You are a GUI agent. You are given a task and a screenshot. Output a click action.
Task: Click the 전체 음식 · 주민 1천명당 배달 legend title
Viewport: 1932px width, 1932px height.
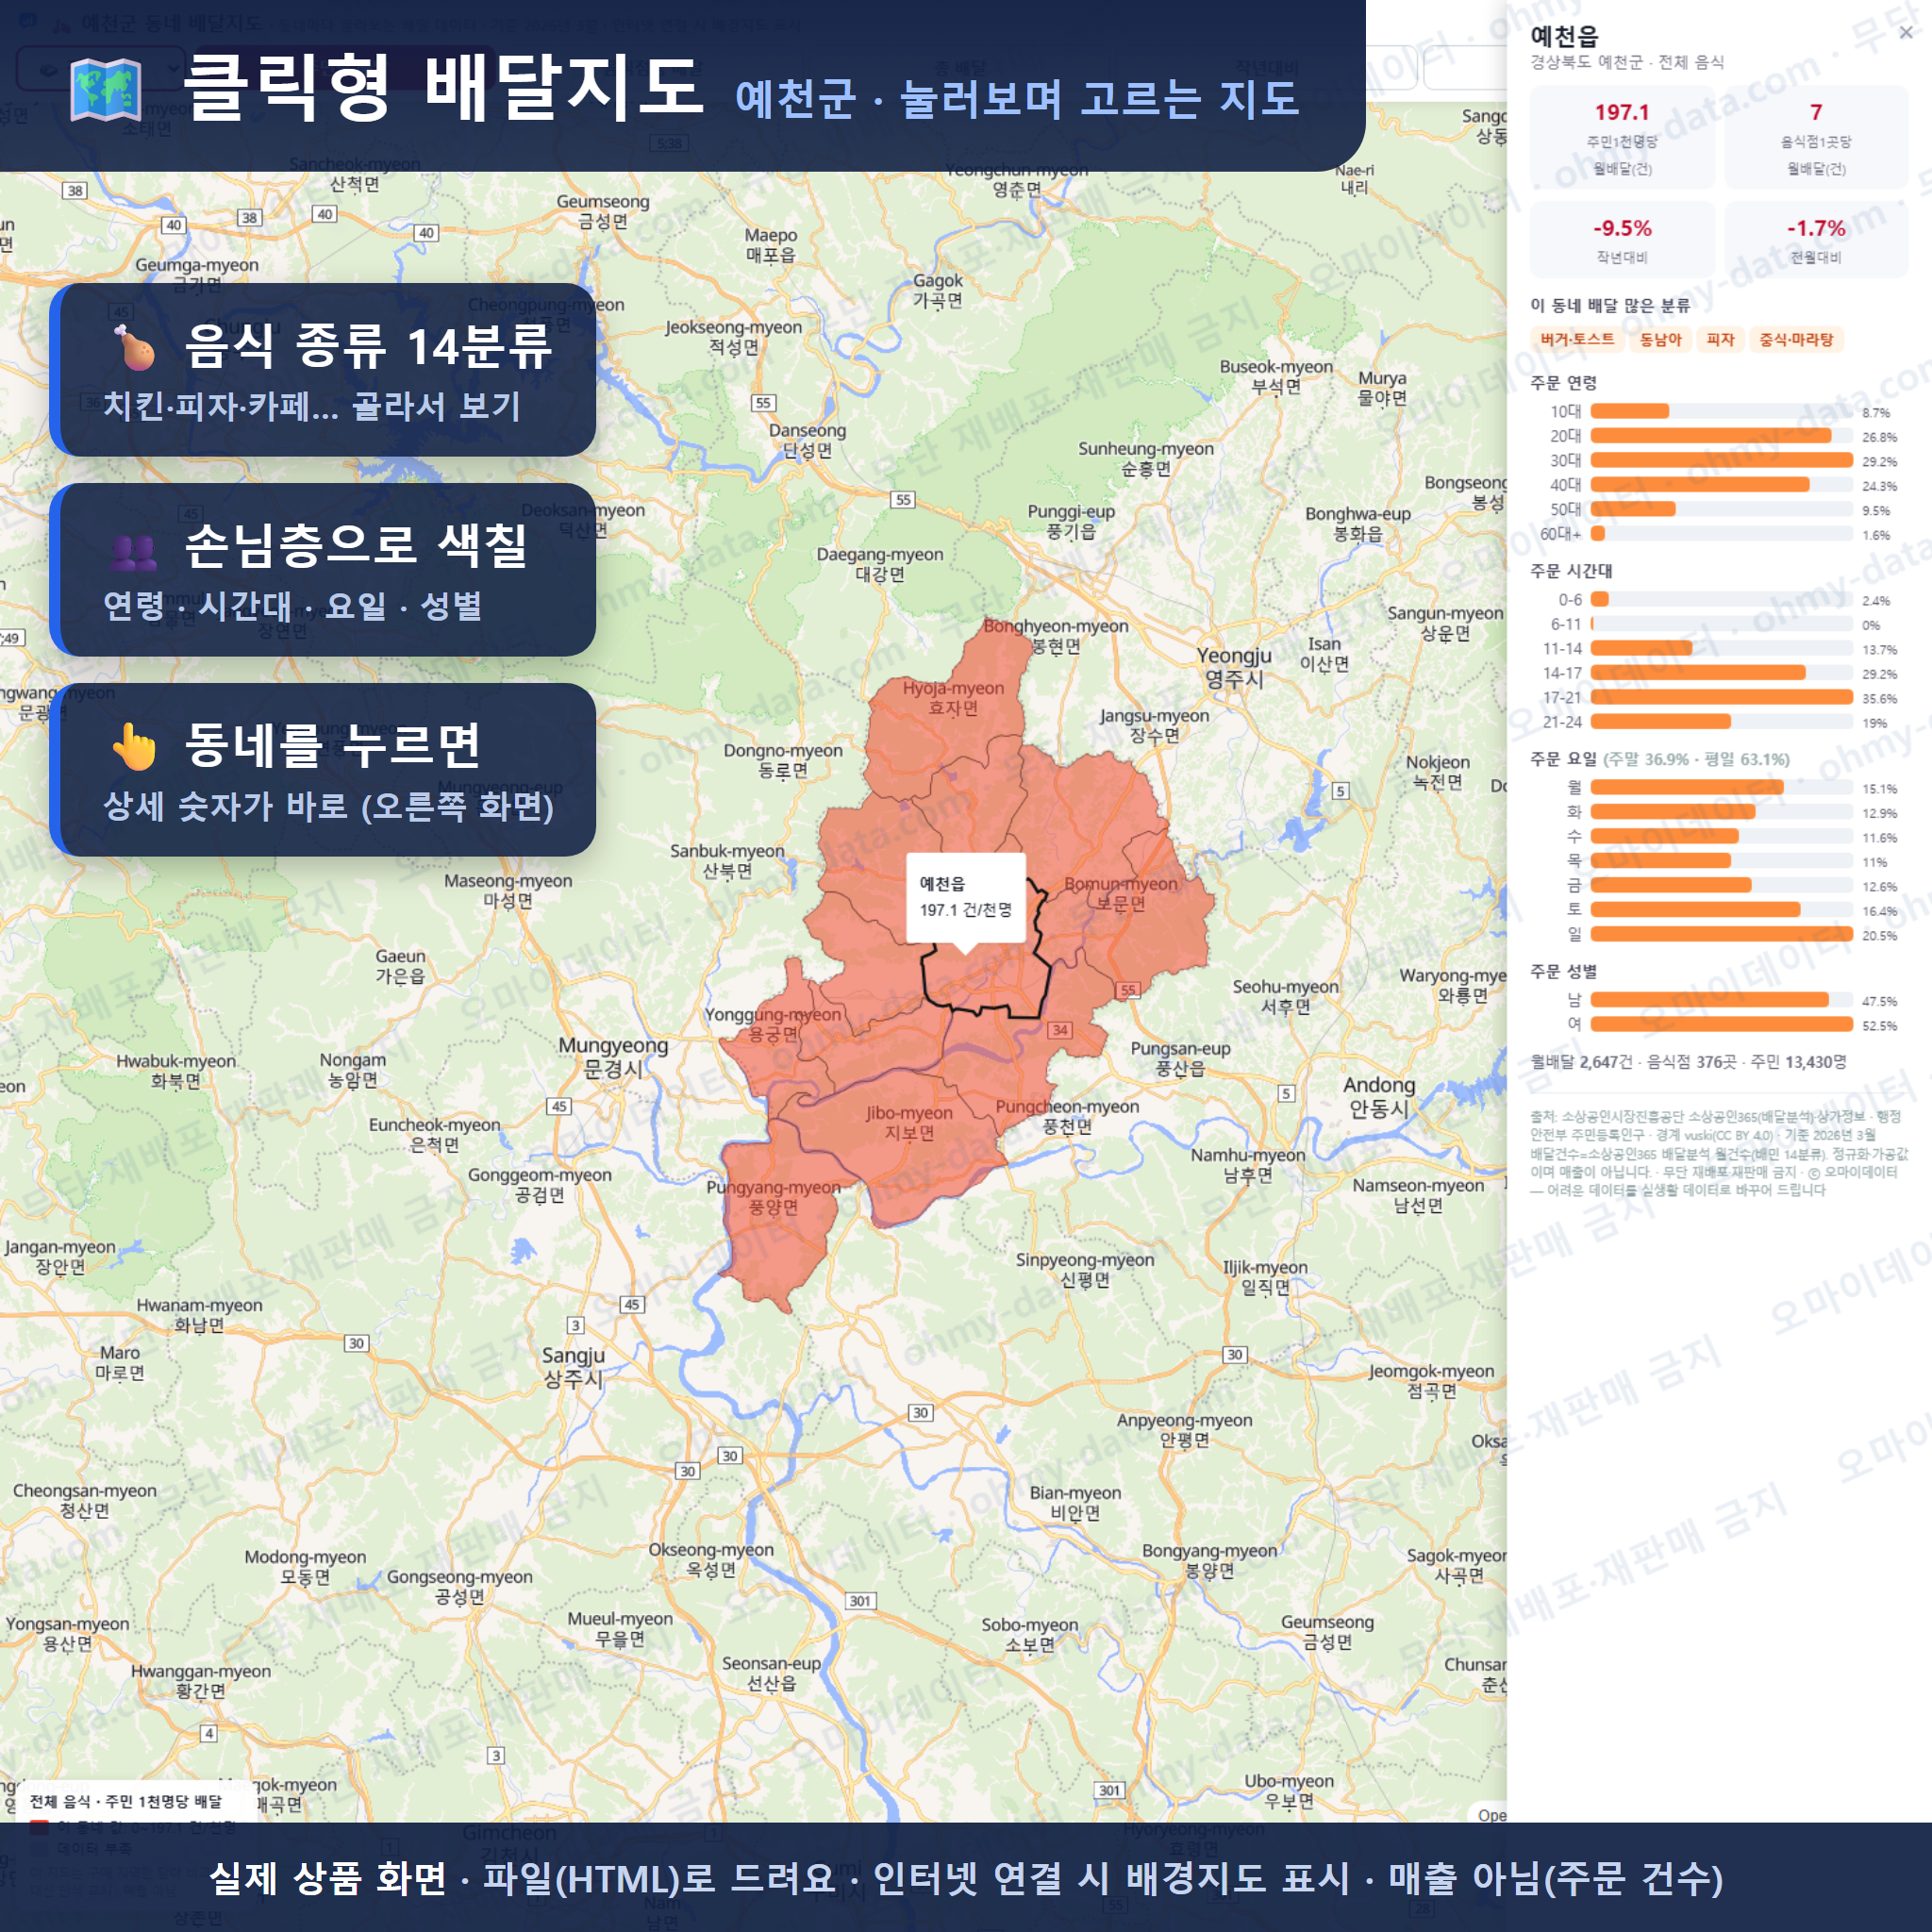126,1801
